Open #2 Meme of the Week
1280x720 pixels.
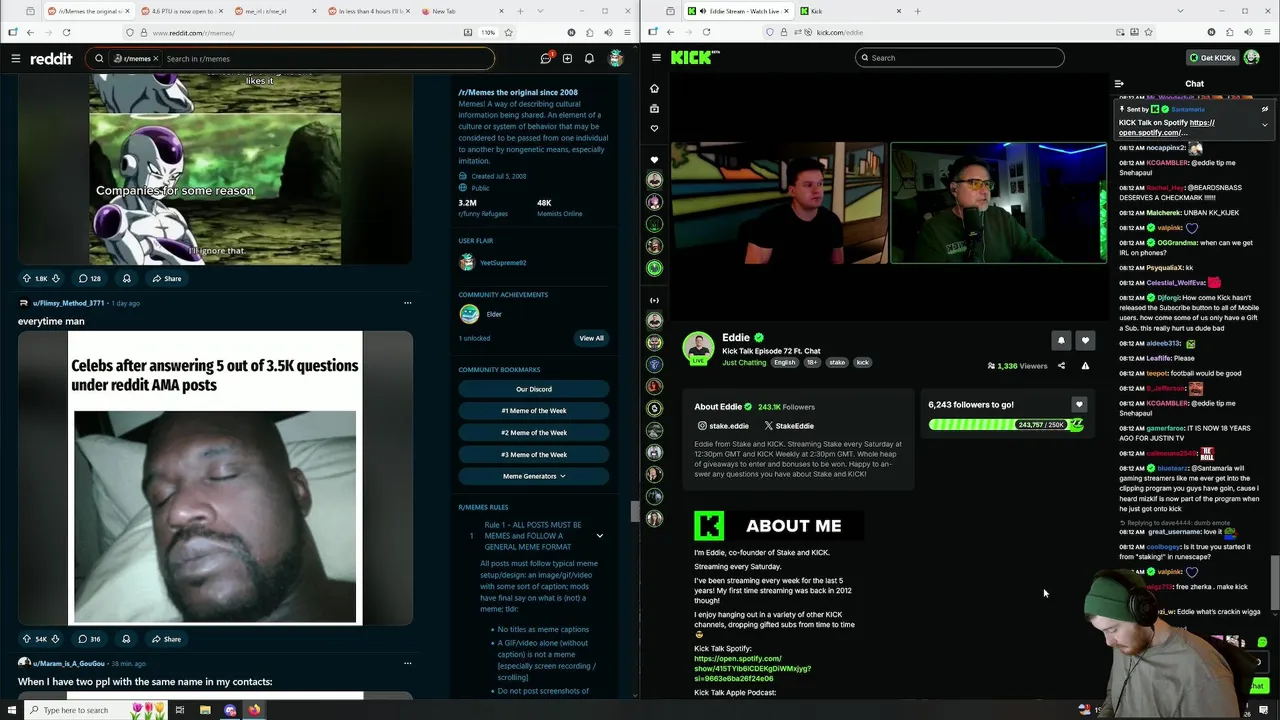(533, 433)
